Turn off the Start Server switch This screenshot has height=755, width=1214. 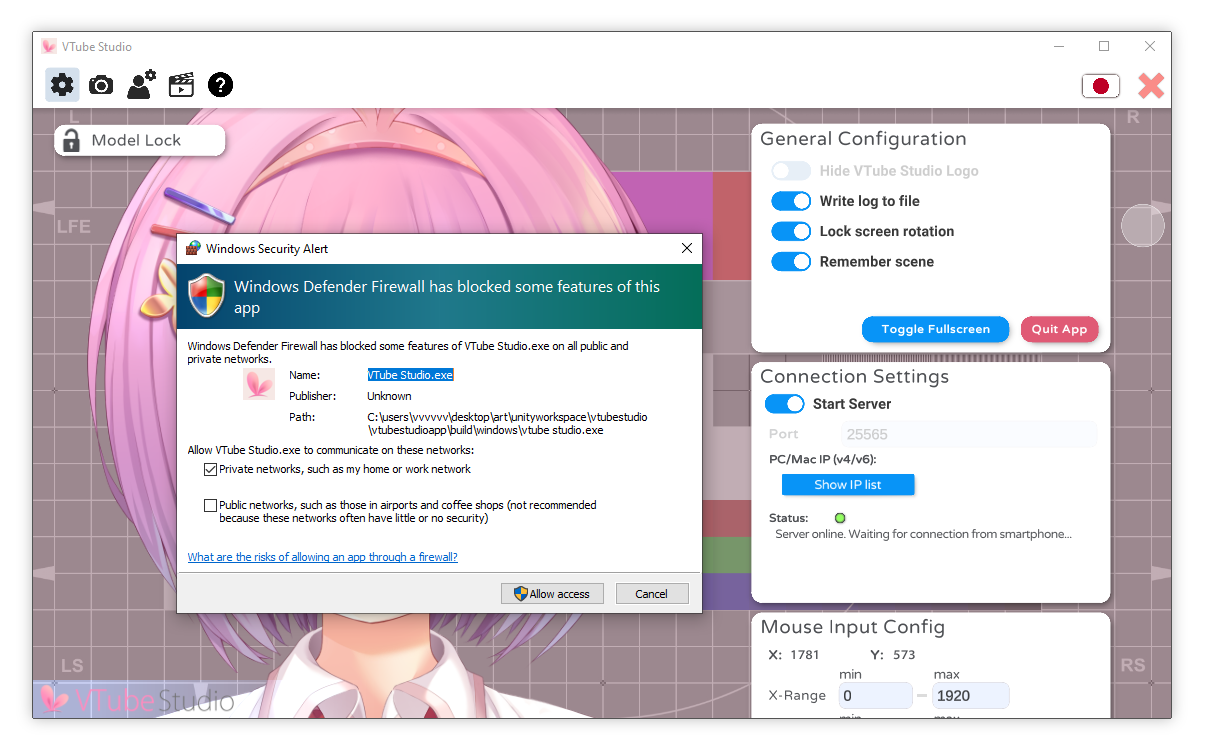[785, 404]
